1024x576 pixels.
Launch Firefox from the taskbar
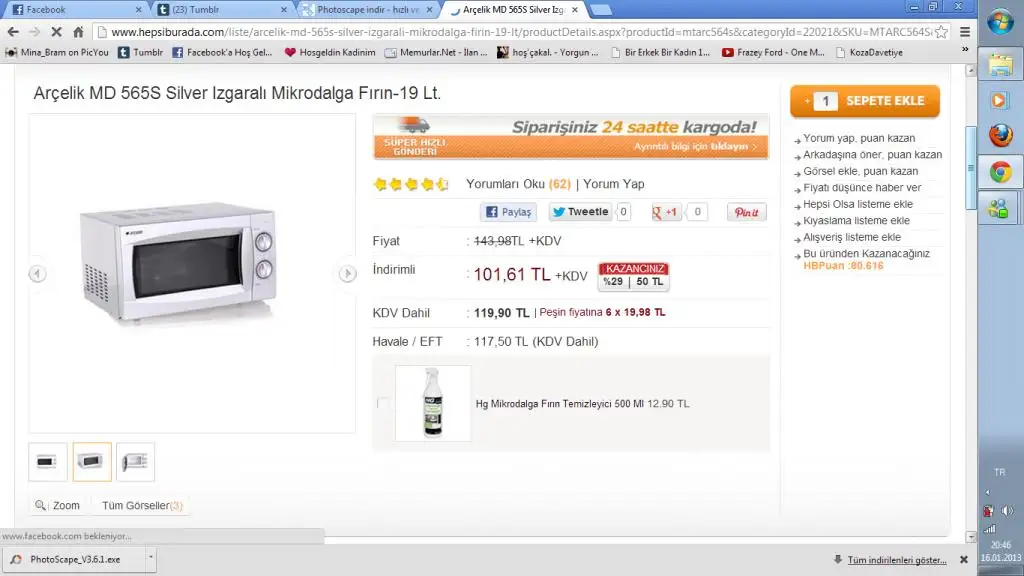point(1000,135)
